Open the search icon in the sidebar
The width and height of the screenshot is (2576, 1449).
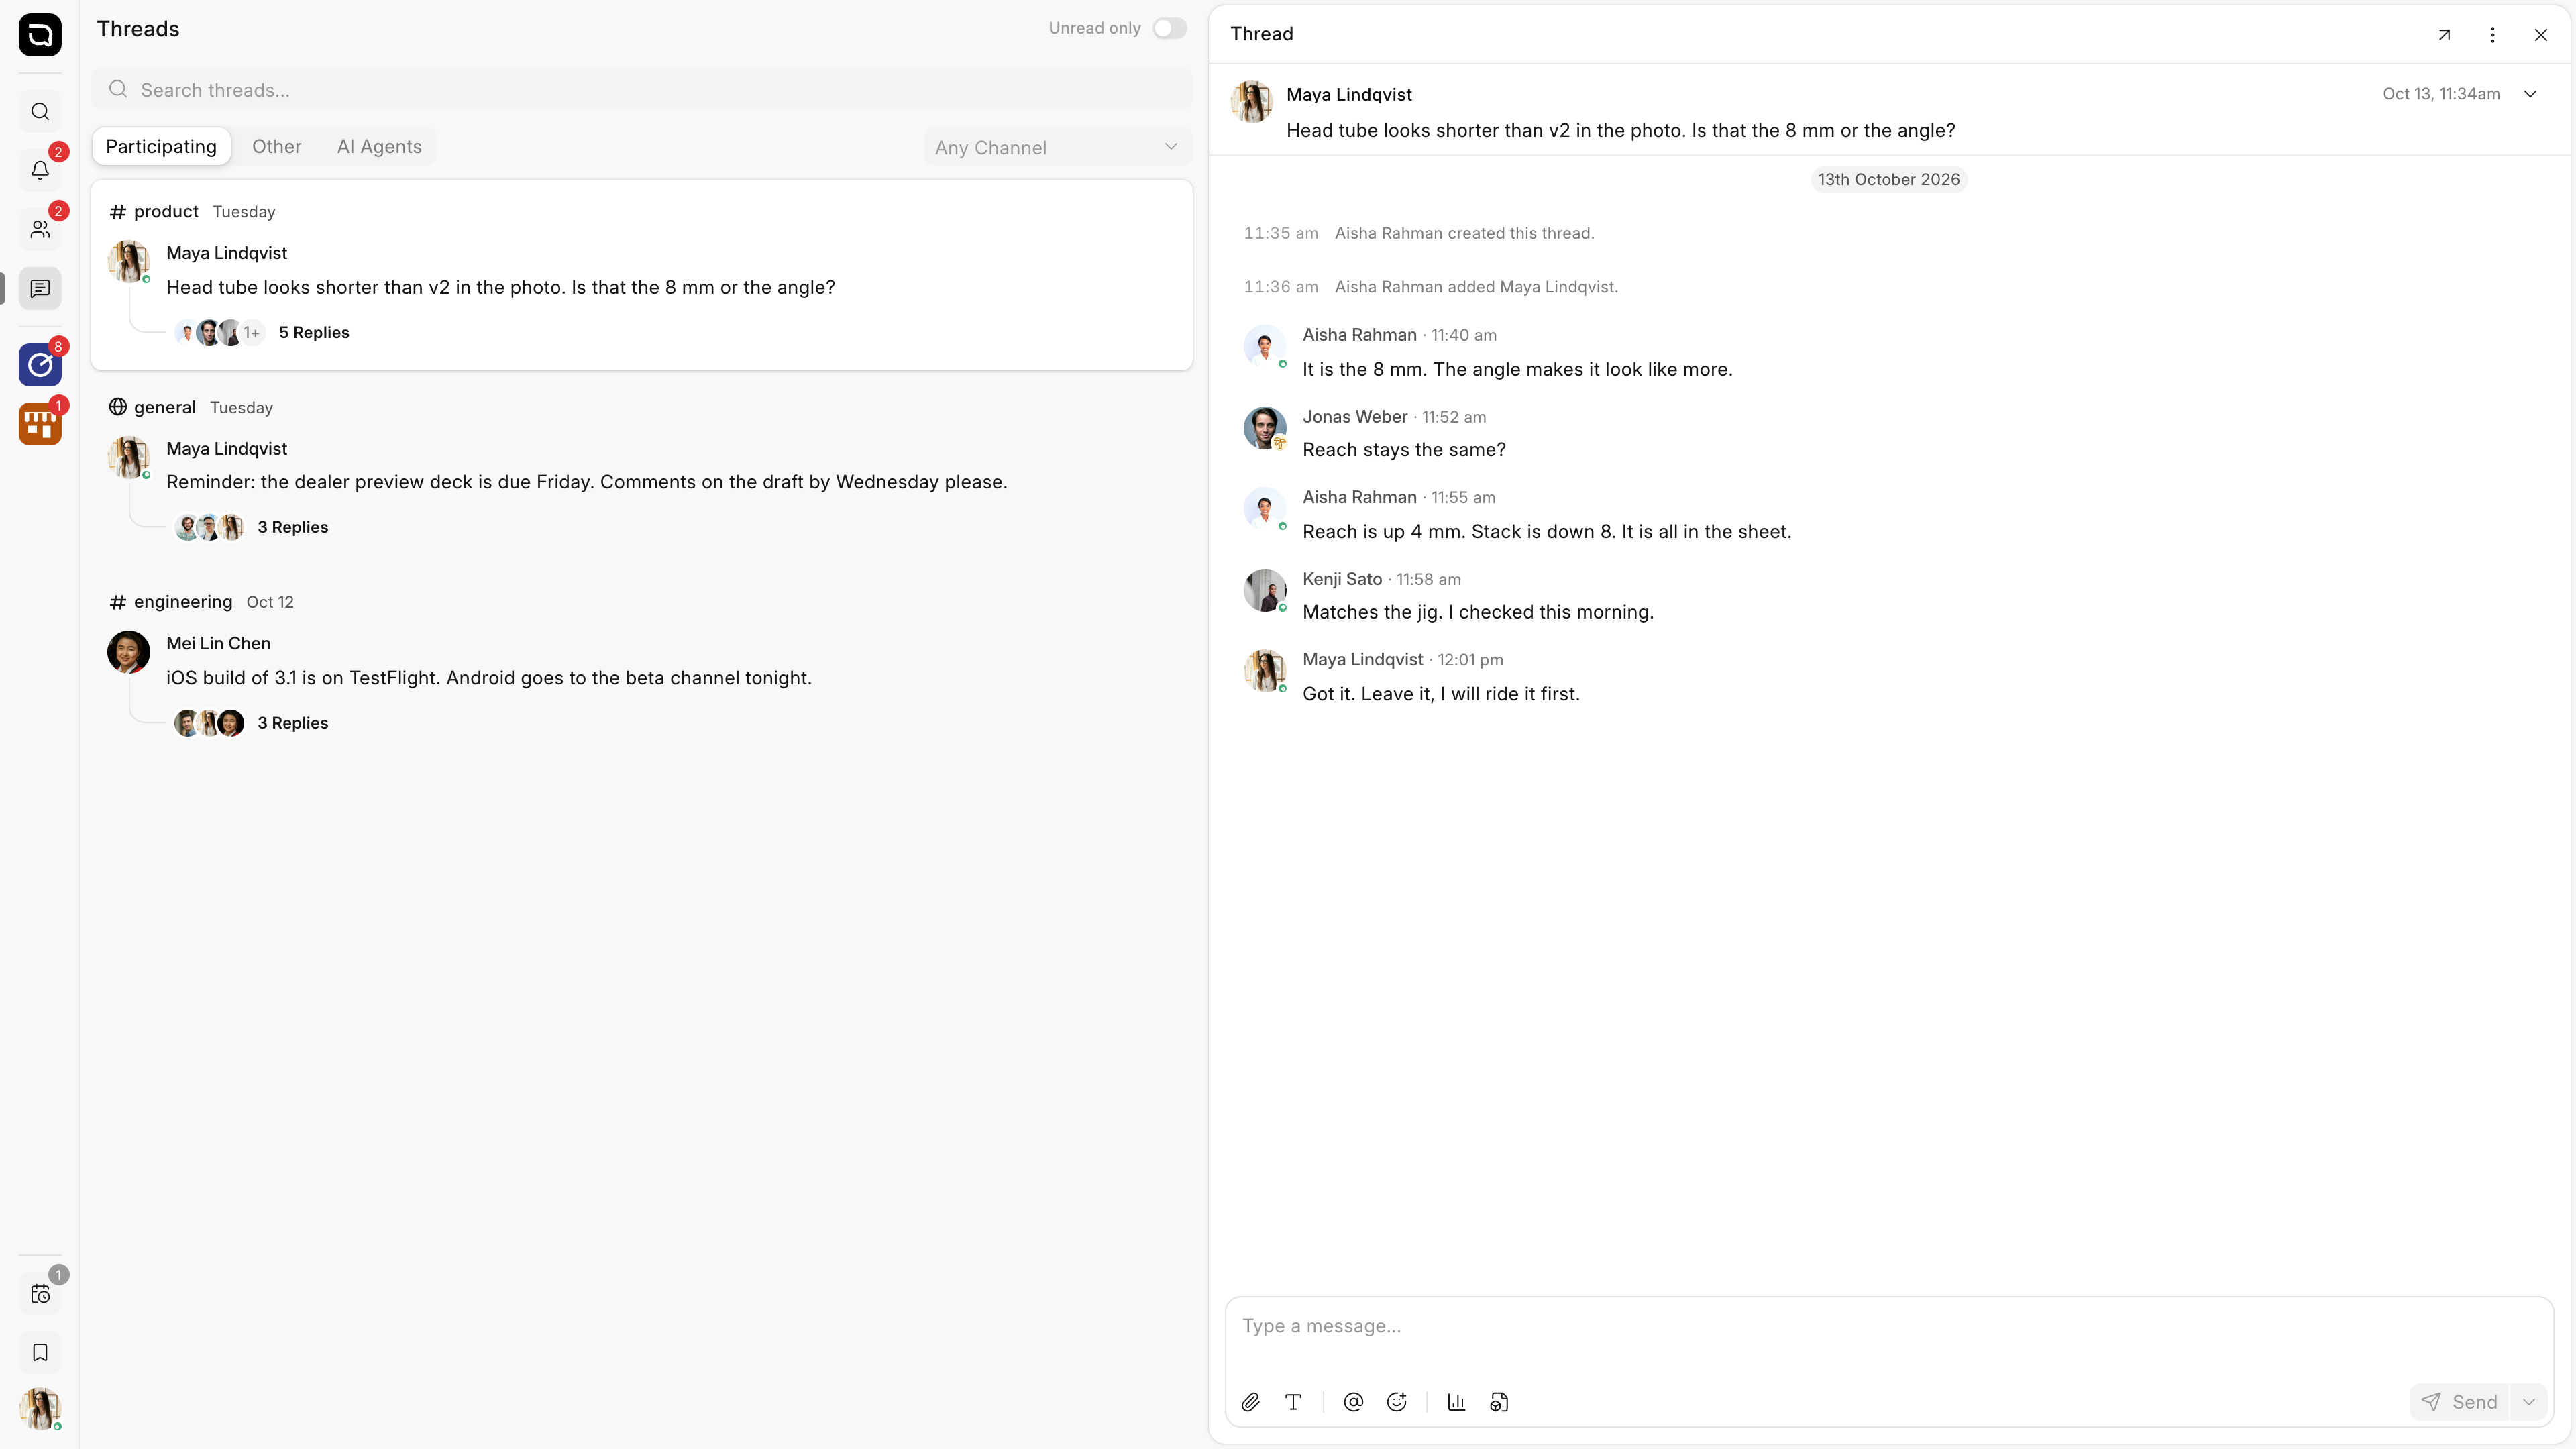click(40, 112)
